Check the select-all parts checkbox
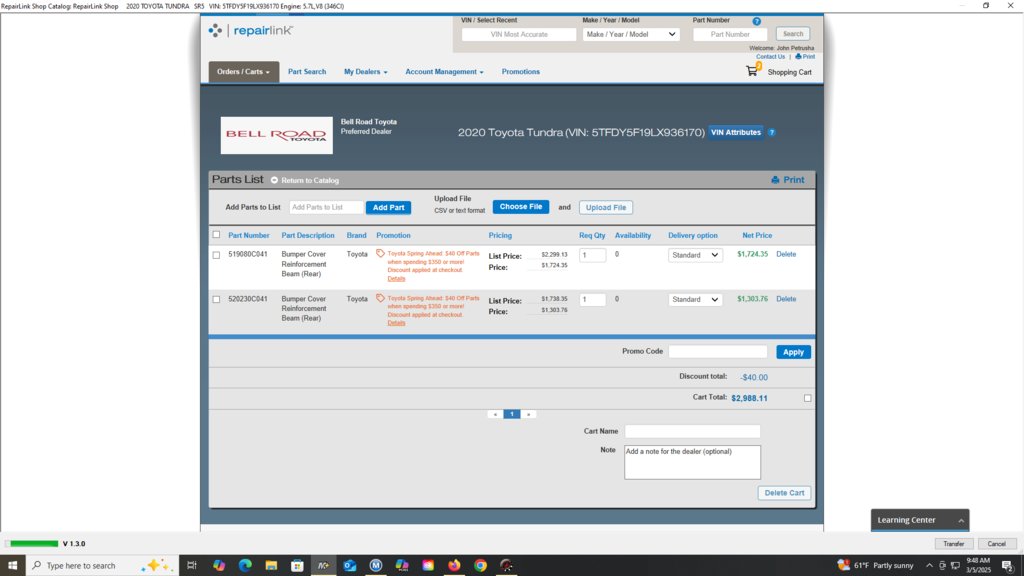Screen dimensions: 1024x576 tap(216, 235)
